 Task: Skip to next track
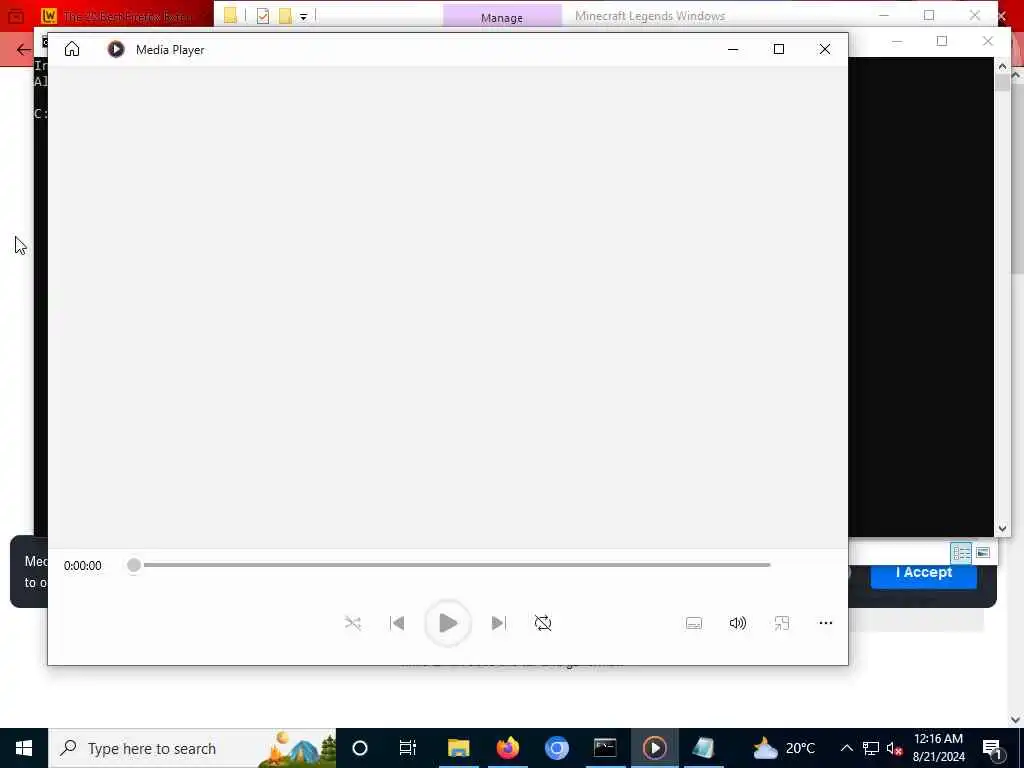click(498, 623)
